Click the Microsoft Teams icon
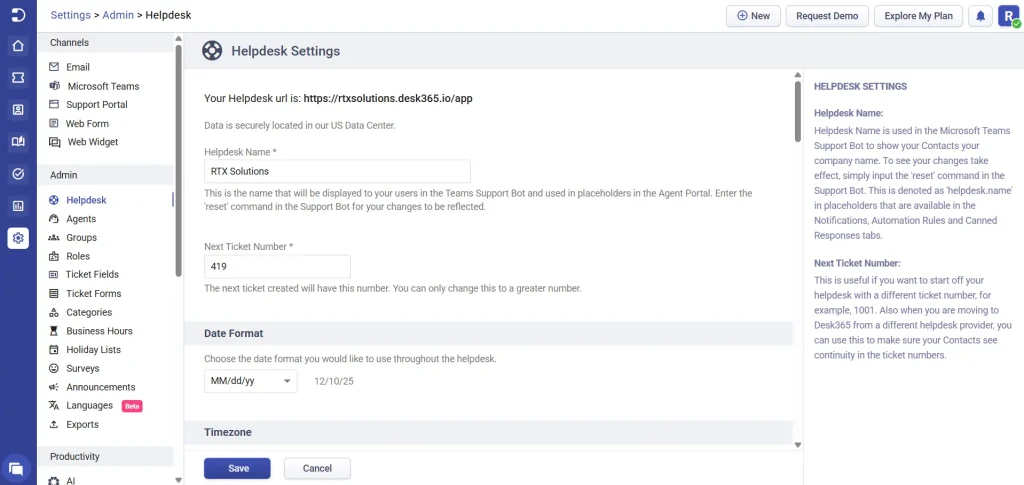This screenshot has width=1024, height=485. click(54, 86)
